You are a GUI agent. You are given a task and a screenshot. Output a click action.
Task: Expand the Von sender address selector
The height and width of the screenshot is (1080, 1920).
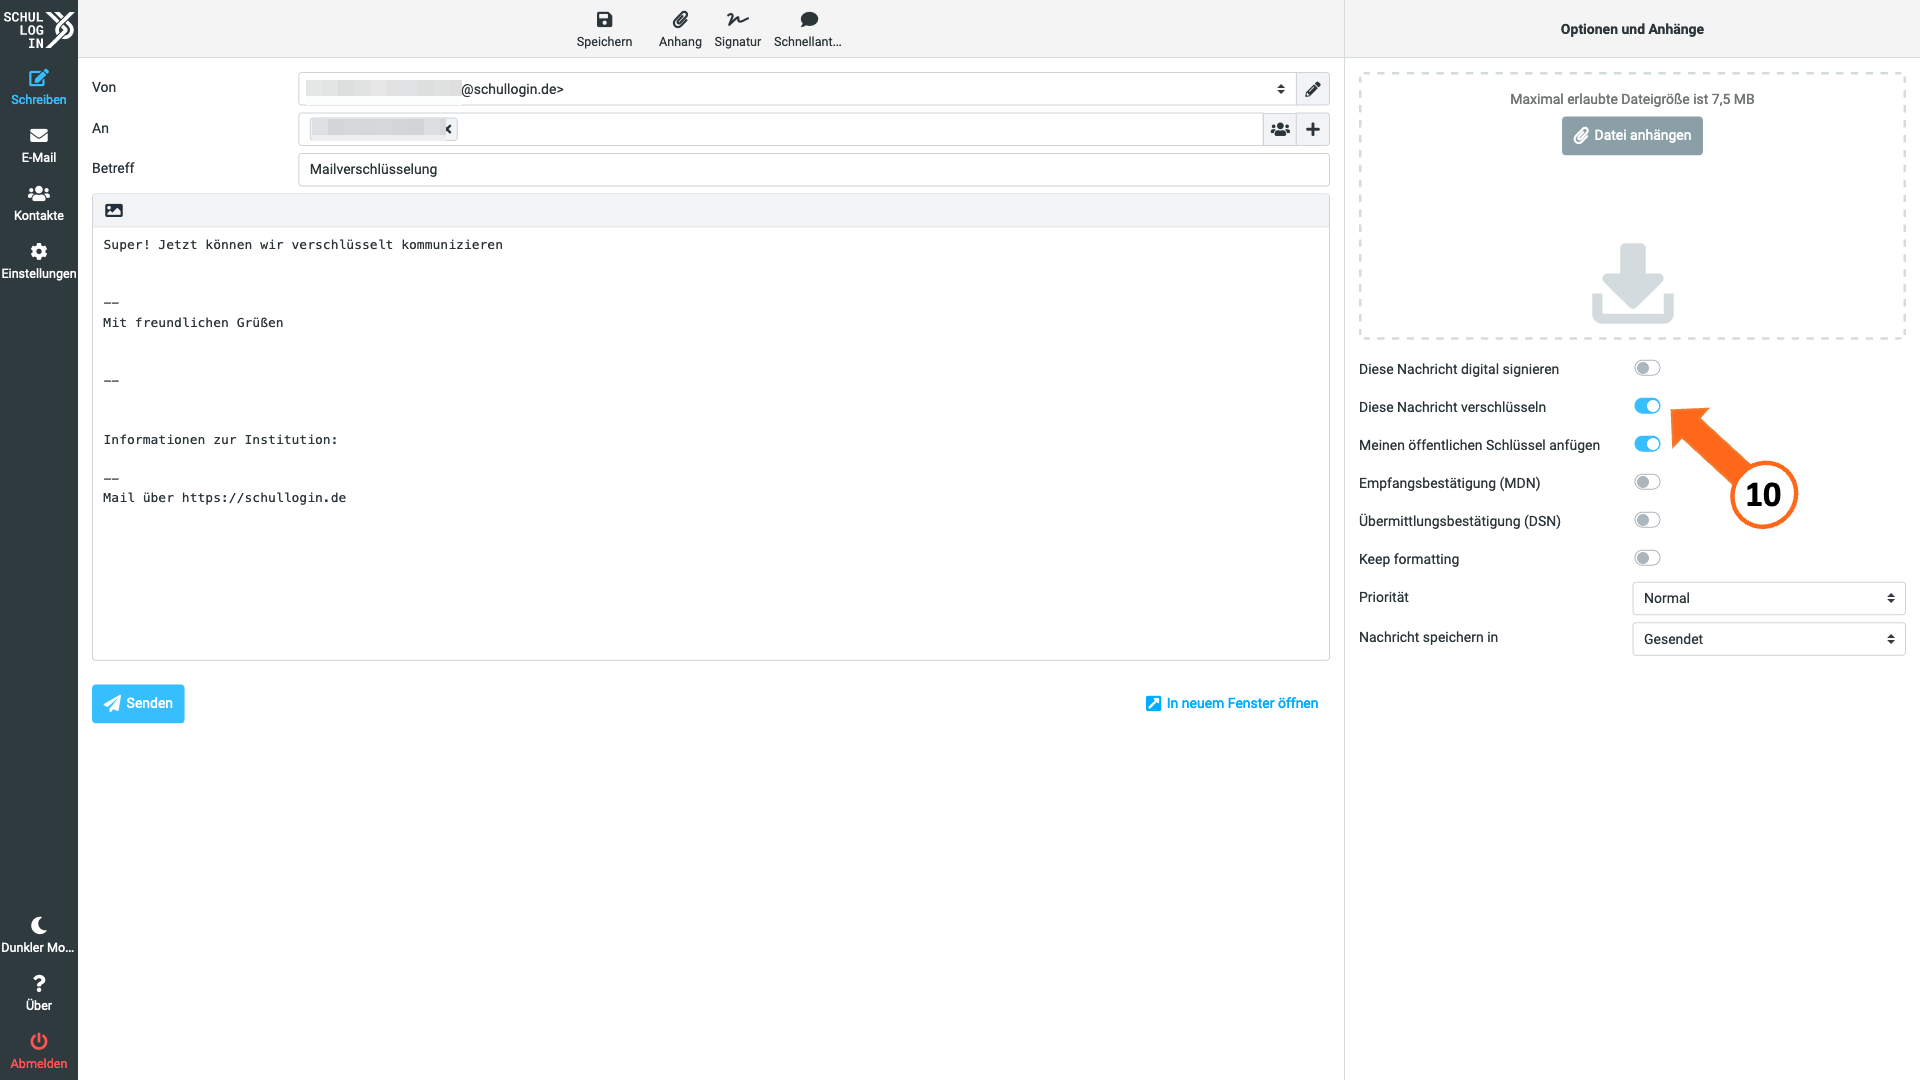pyautogui.click(x=797, y=89)
